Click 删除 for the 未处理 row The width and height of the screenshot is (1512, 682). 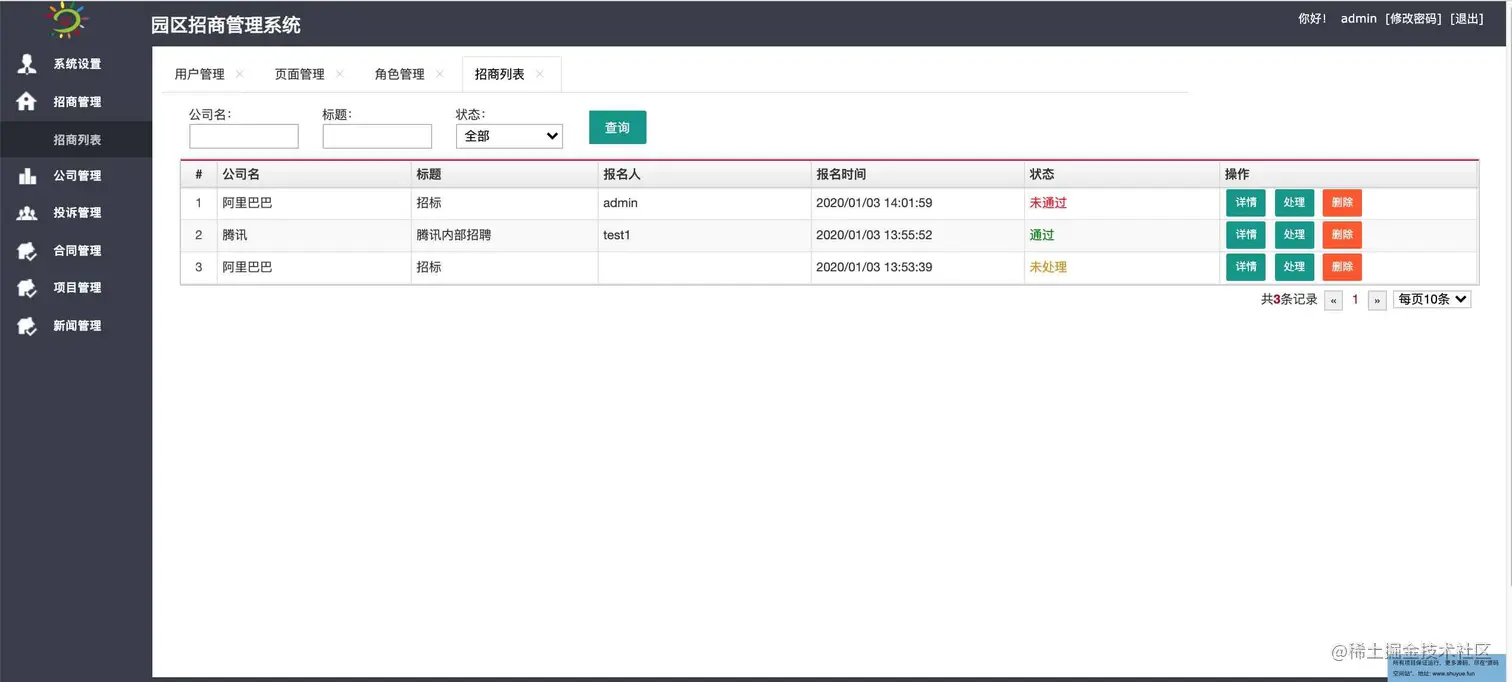coord(1342,267)
